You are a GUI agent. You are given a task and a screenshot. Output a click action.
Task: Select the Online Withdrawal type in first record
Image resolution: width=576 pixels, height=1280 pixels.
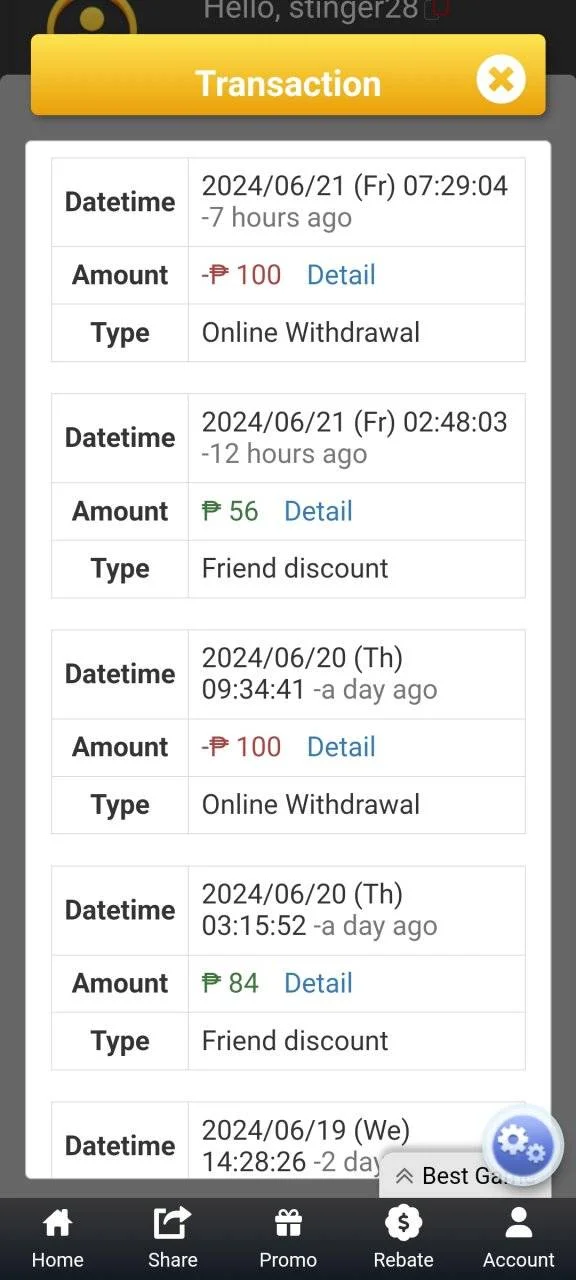click(x=311, y=333)
